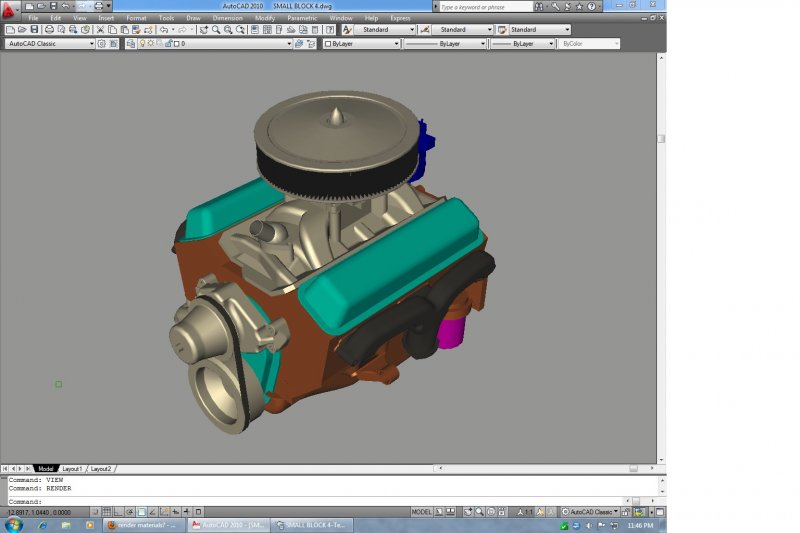The width and height of the screenshot is (800, 533).
Task: Click the AutoCAD application menu logo
Action: point(10,9)
